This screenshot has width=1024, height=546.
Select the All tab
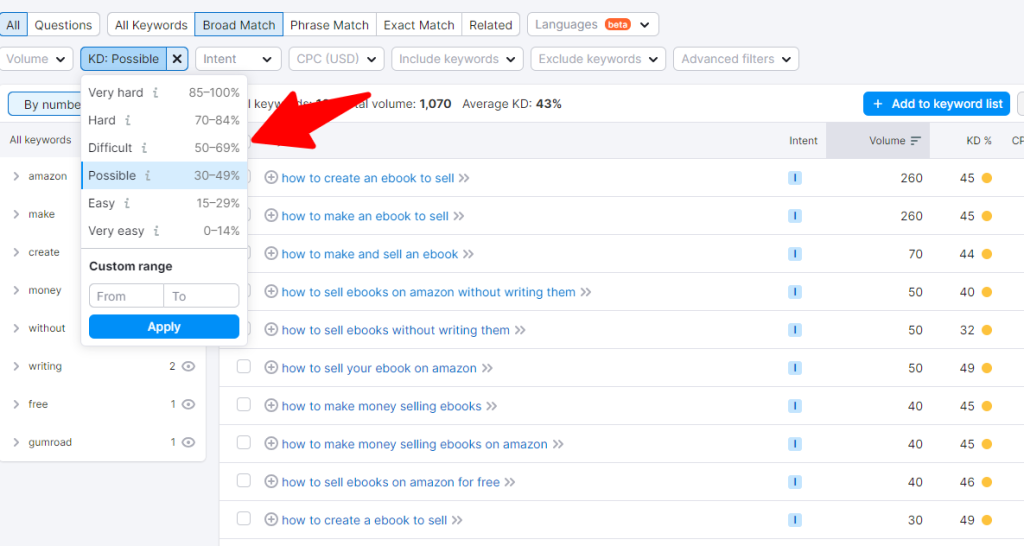(x=13, y=25)
